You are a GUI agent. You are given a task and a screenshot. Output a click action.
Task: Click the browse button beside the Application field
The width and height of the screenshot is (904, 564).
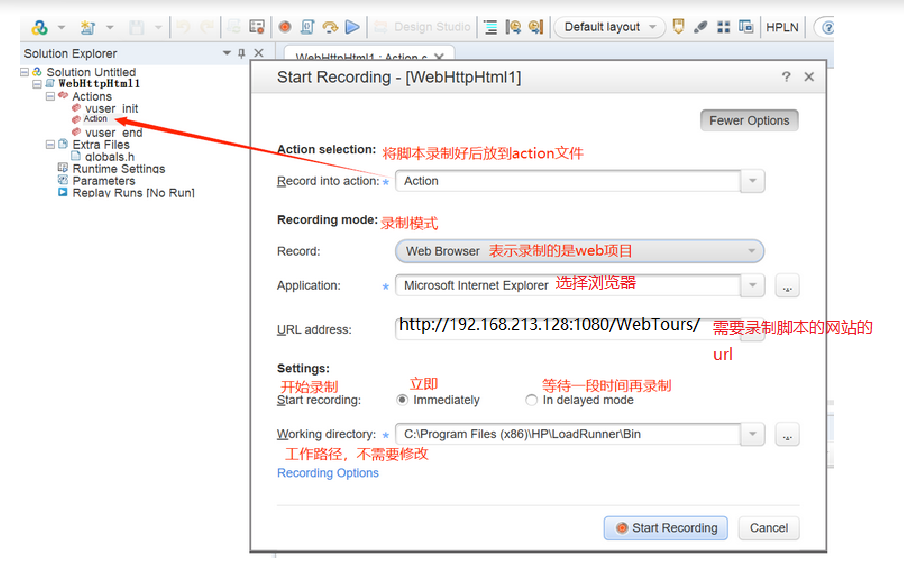click(787, 285)
